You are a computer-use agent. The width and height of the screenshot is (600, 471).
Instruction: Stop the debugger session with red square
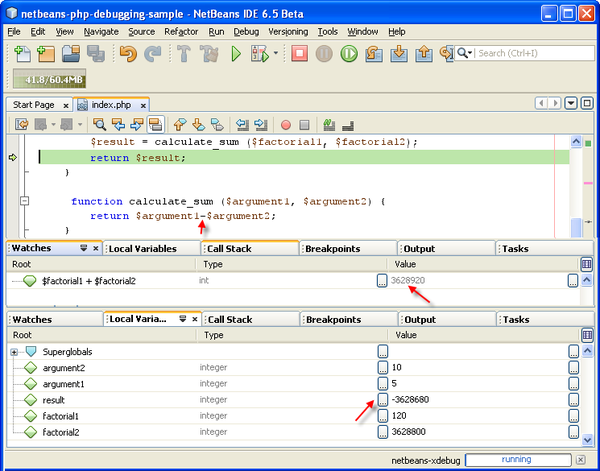tap(299, 53)
